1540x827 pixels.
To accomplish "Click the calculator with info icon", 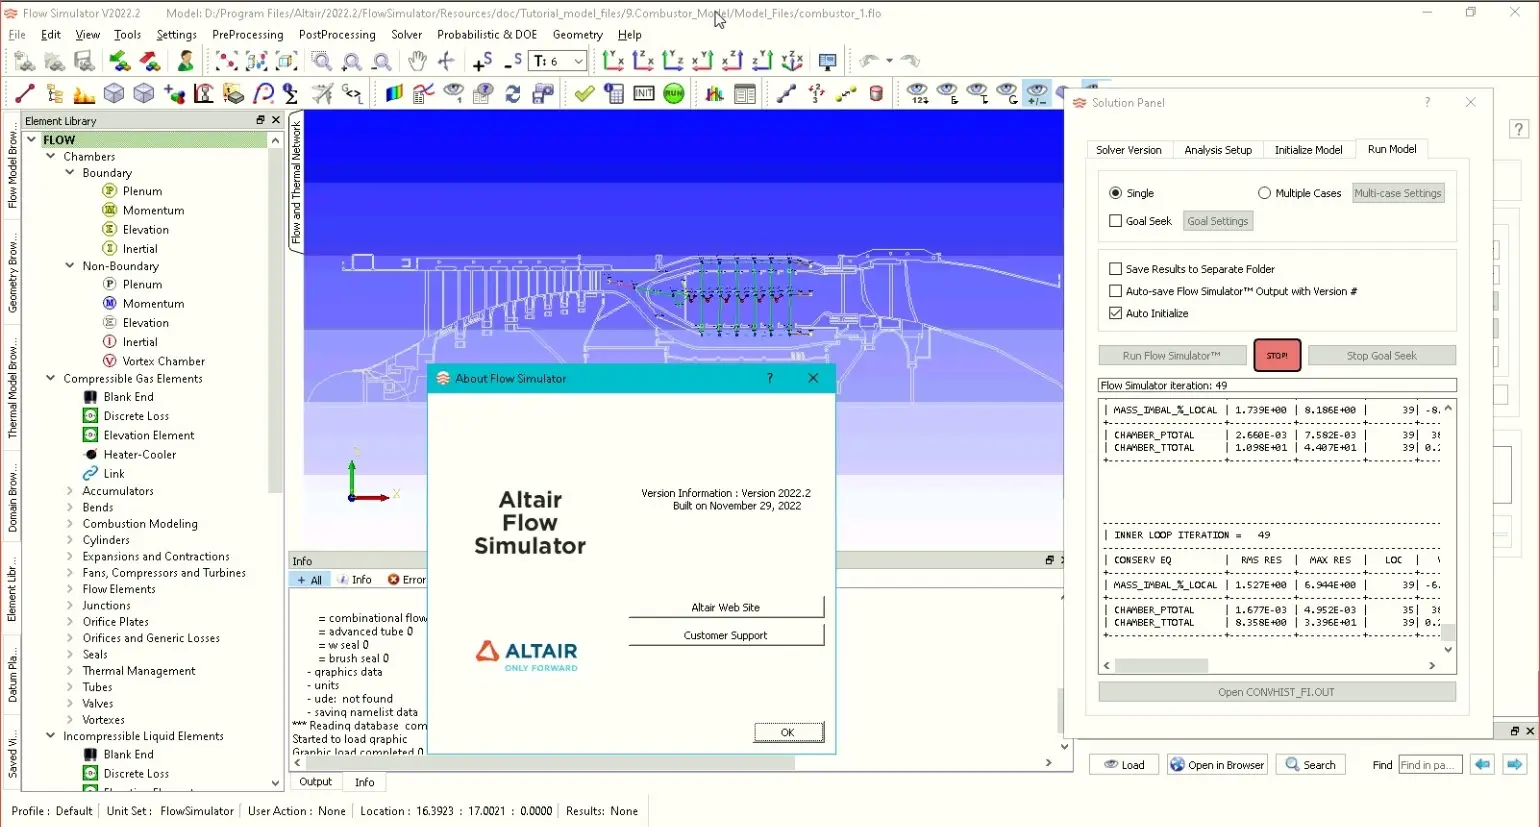I will point(614,94).
